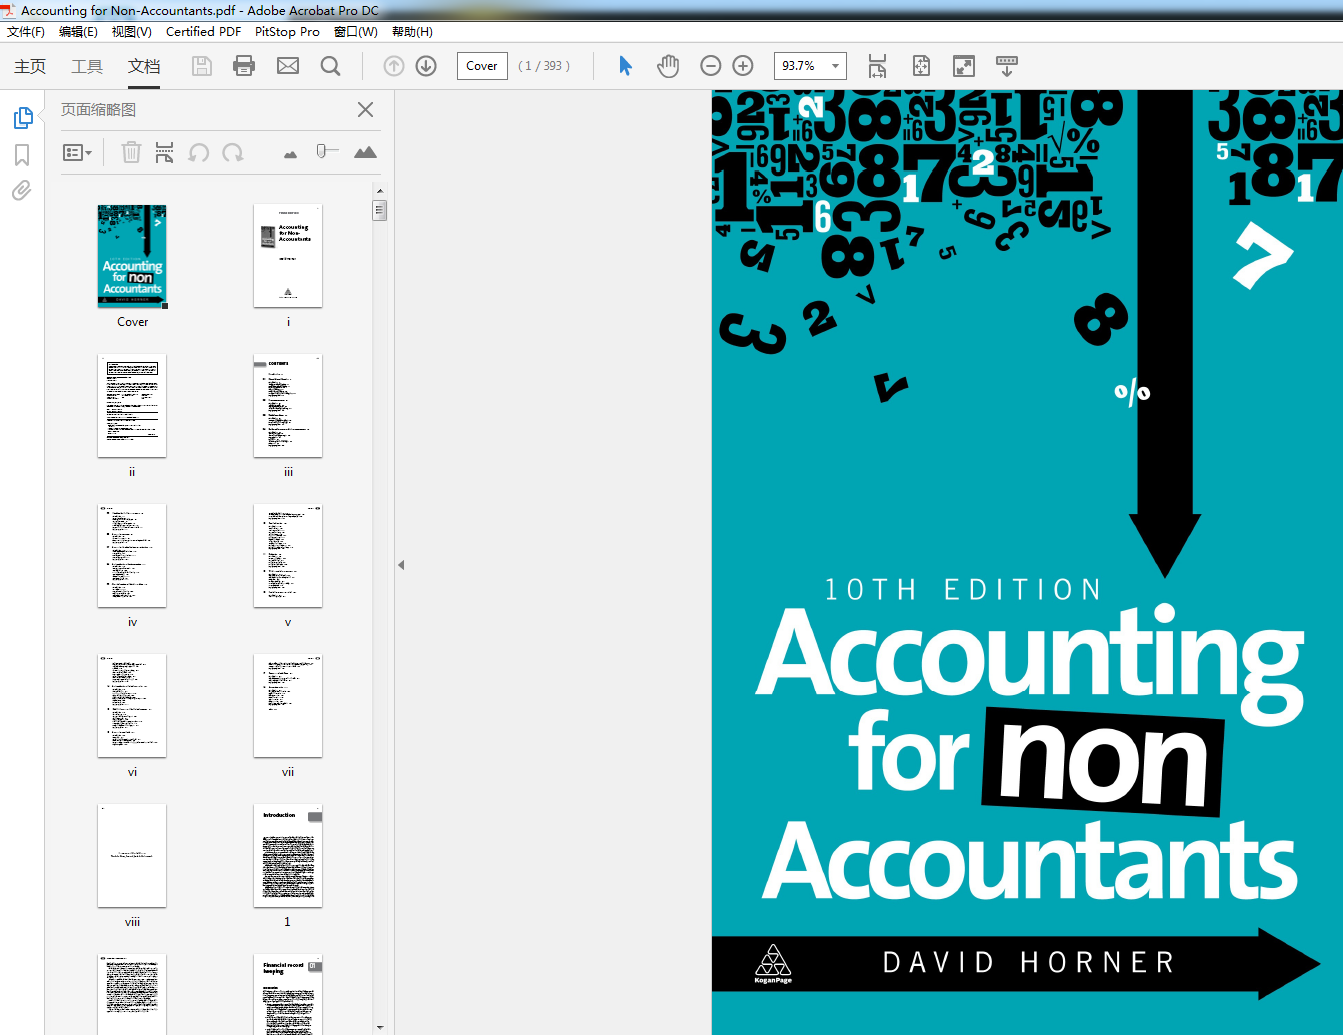Select the Cover page thumbnail
The width and height of the screenshot is (1343, 1035).
coord(132,256)
